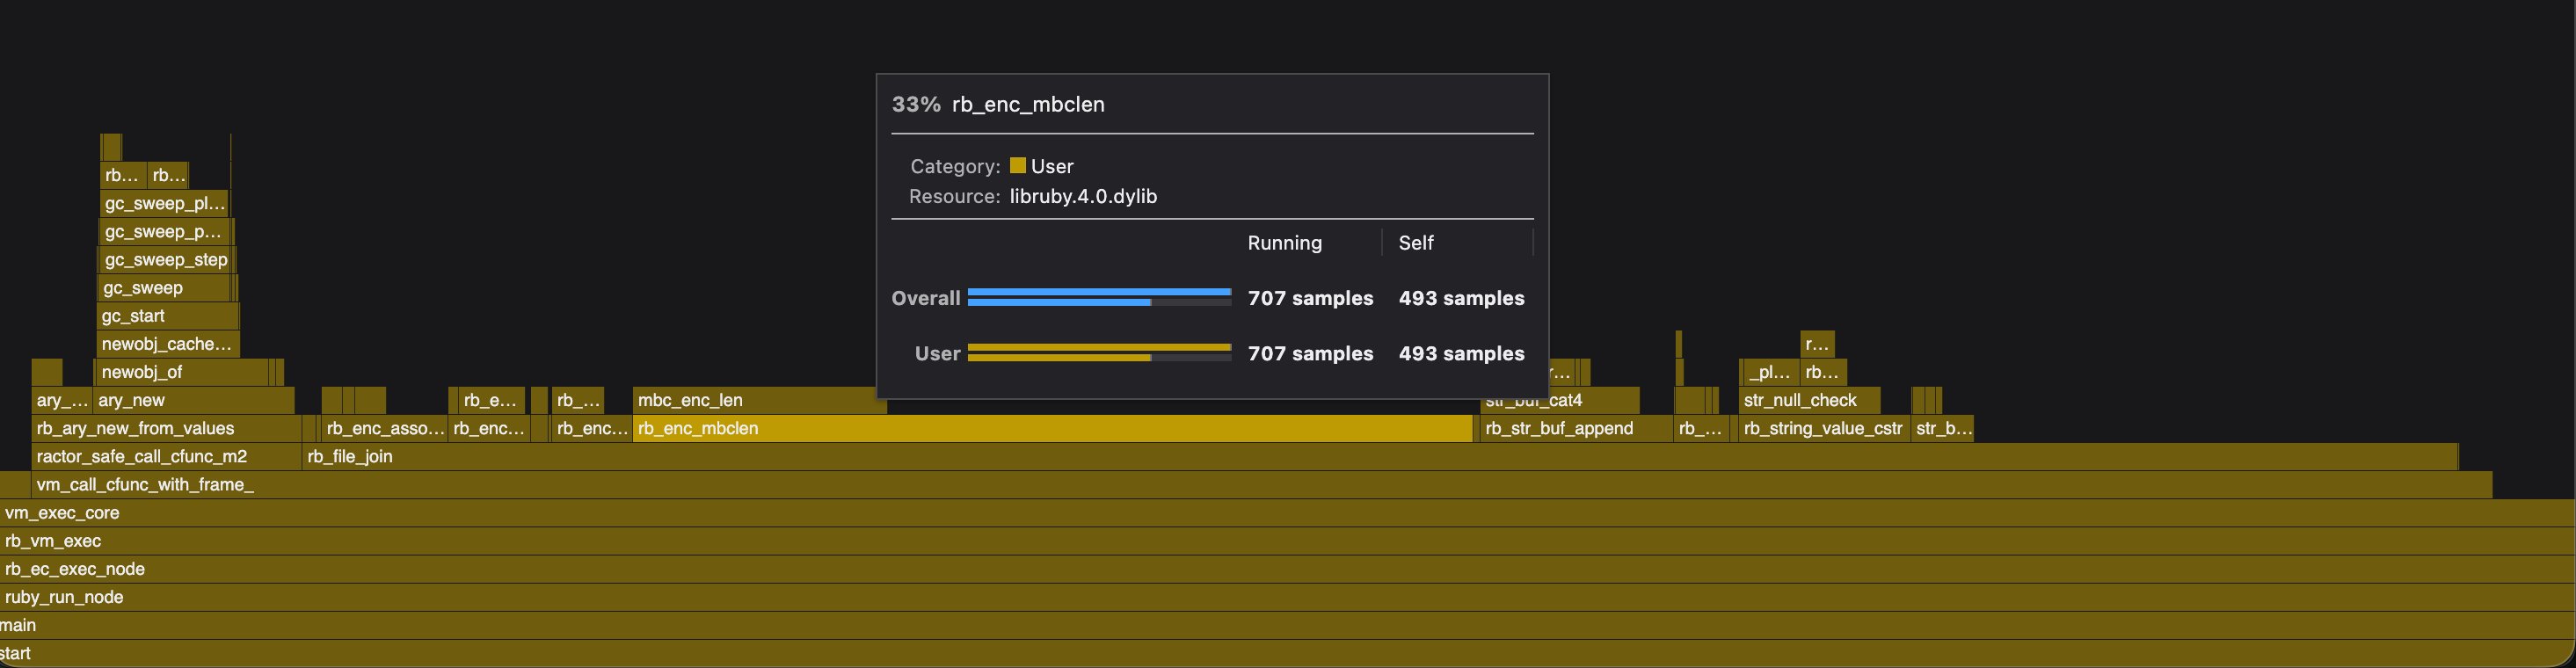This screenshot has height=668, width=2576.
Task: Select the ractor_safe_call_cfunc_m2 frame
Action: [166, 456]
